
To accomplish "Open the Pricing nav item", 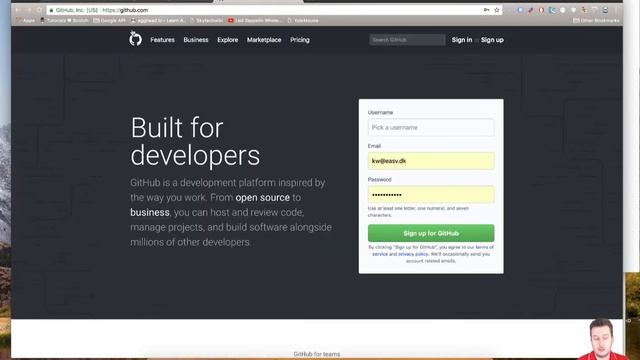I will [x=300, y=40].
